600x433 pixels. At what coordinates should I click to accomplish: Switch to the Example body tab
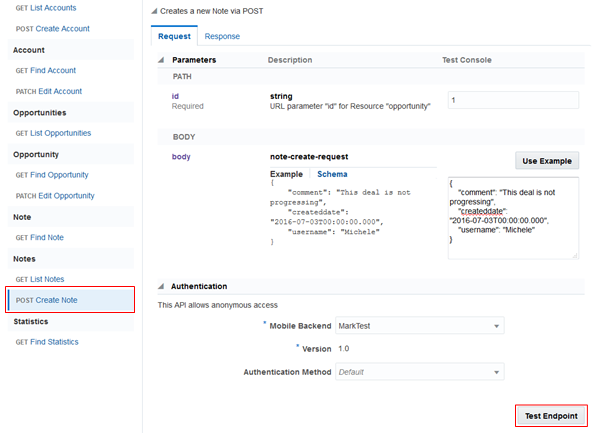click(x=286, y=174)
